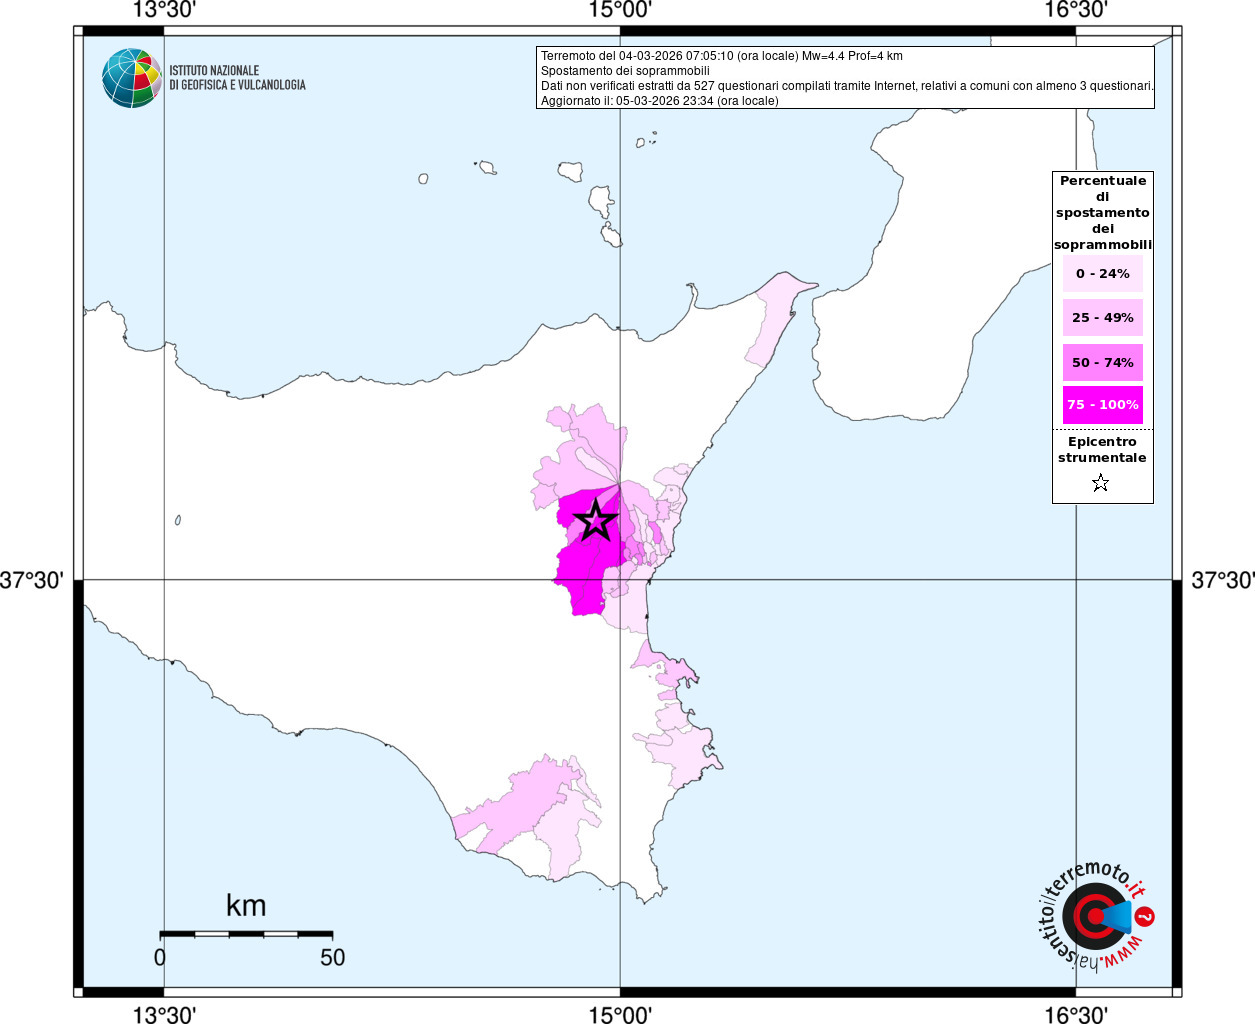Click the top 13°30' longitude label

[x=164, y=10]
